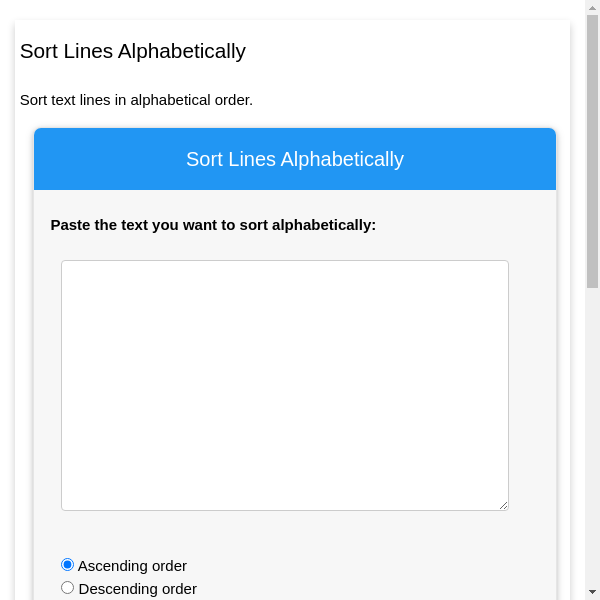Click the blue banner title text

(x=295, y=159)
